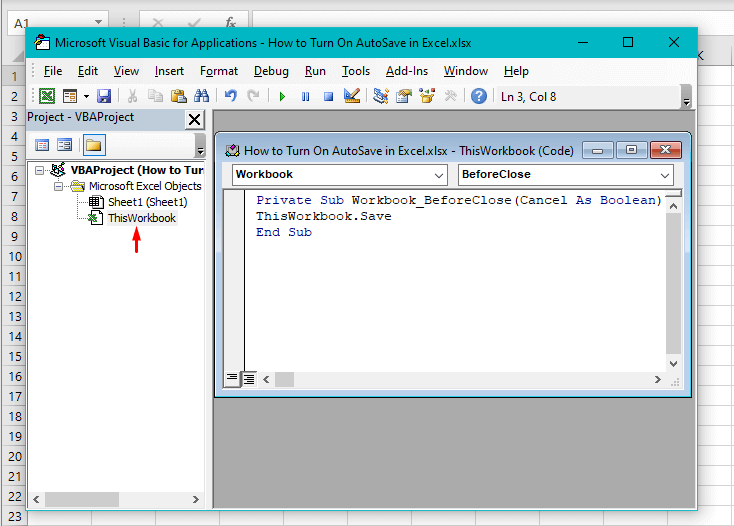The height and width of the screenshot is (526, 734).
Task: Click the code window vertical scrollbar thumb
Action: click(x=673, y=284)
